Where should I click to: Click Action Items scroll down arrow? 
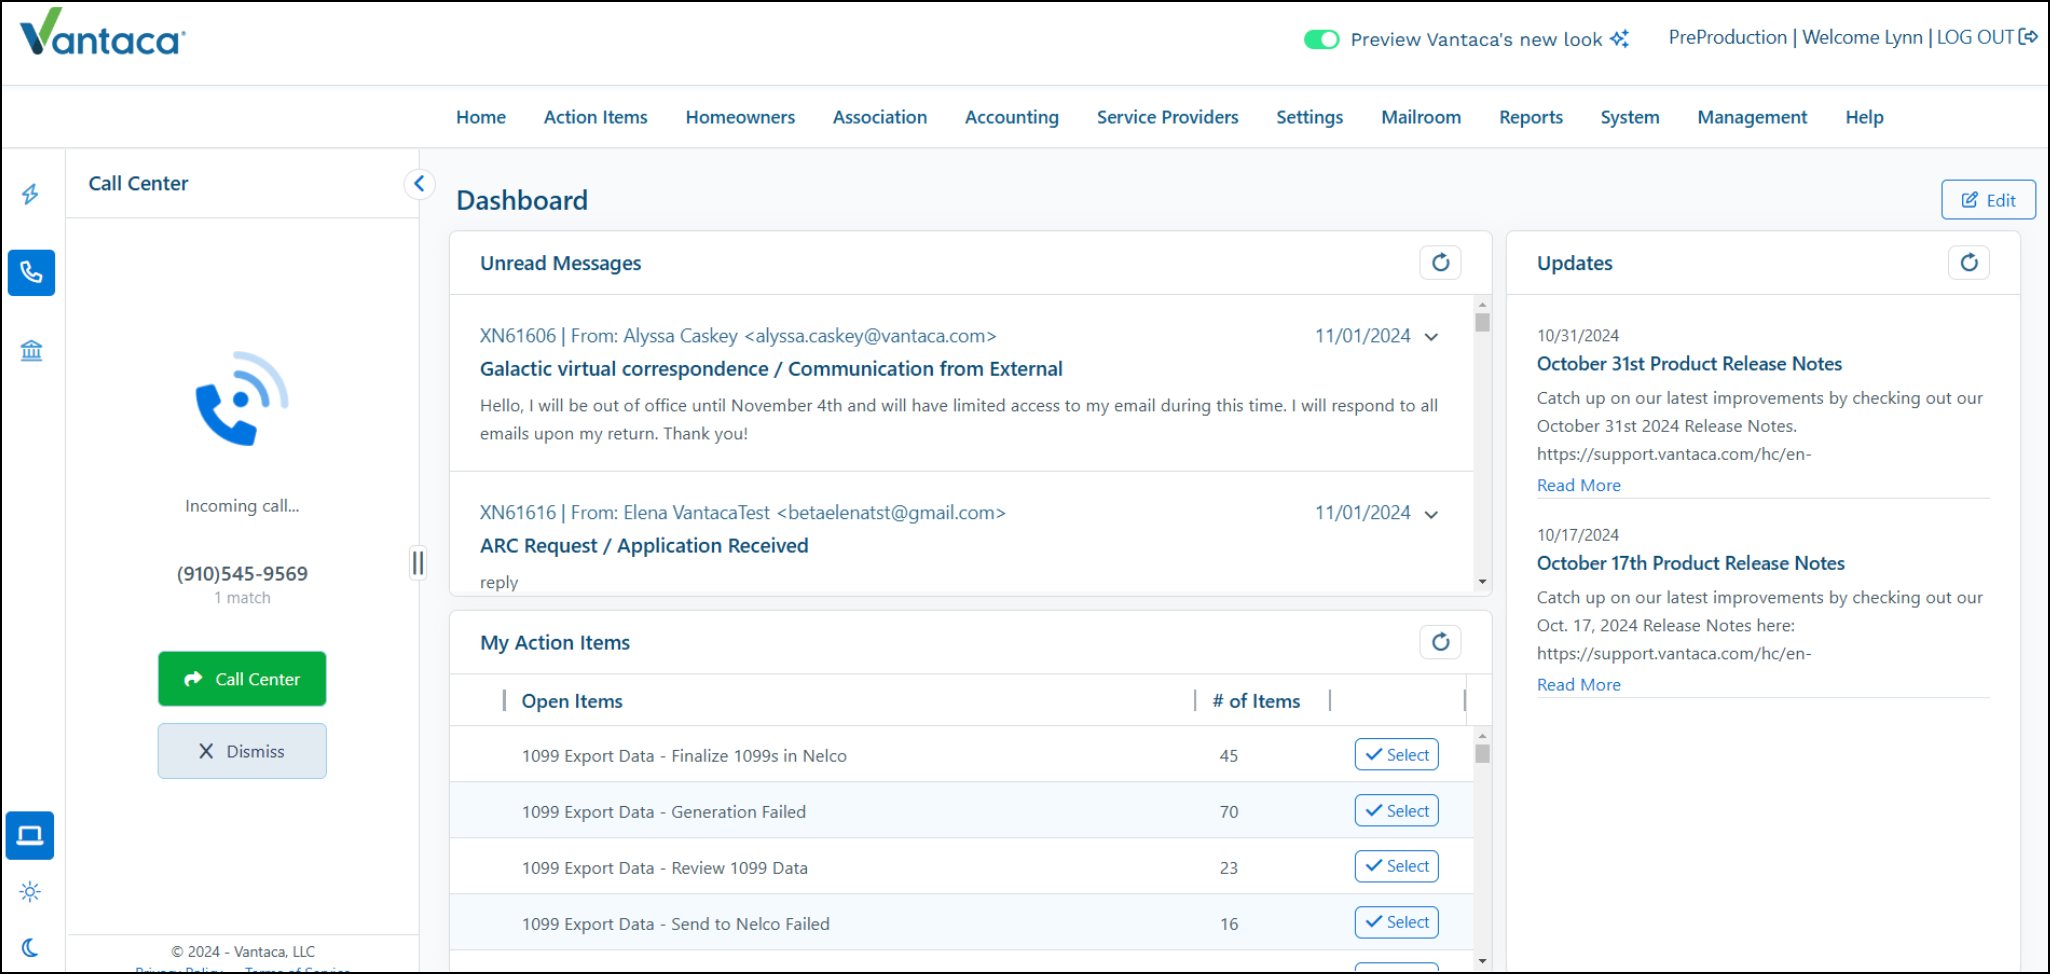click(x=1482, y=961)
